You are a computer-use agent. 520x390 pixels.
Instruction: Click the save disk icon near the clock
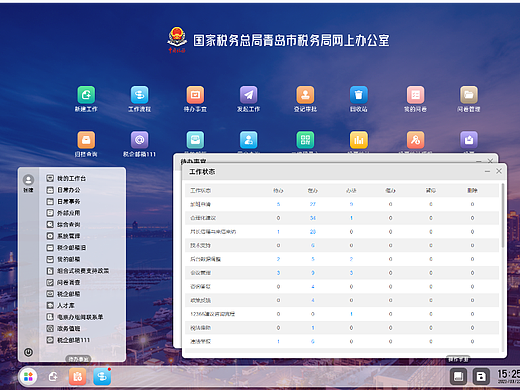[x=481, y=377]
